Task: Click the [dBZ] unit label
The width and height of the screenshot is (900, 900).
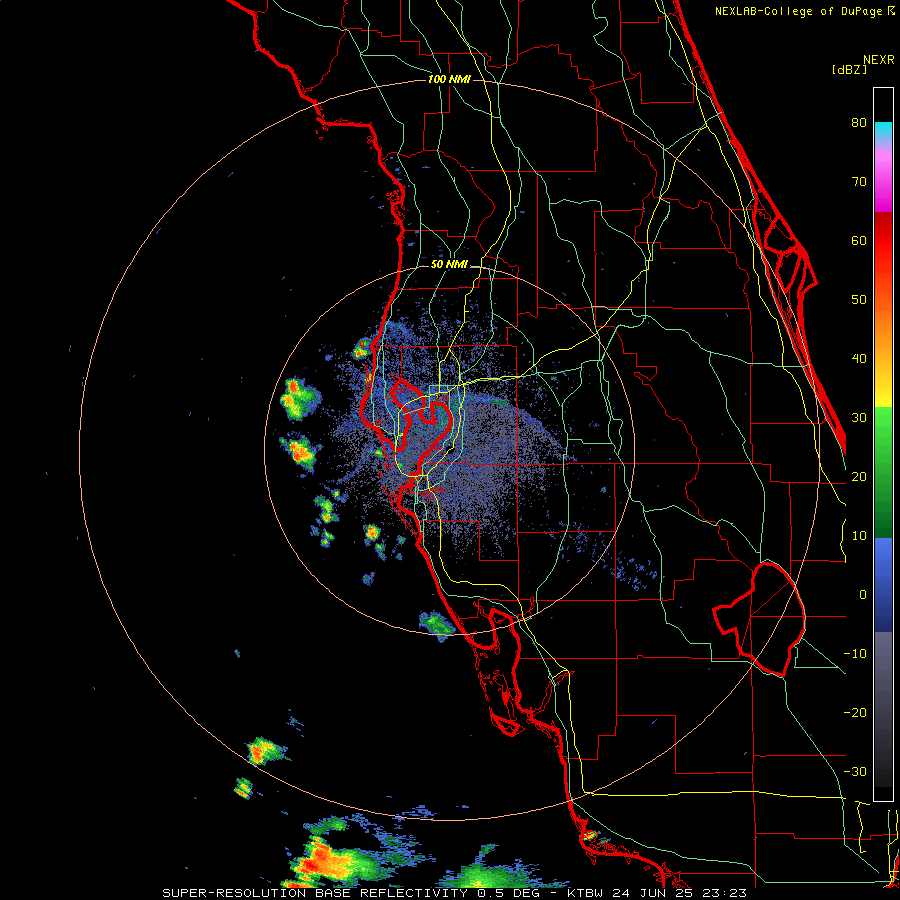Action: click(849, 70)
